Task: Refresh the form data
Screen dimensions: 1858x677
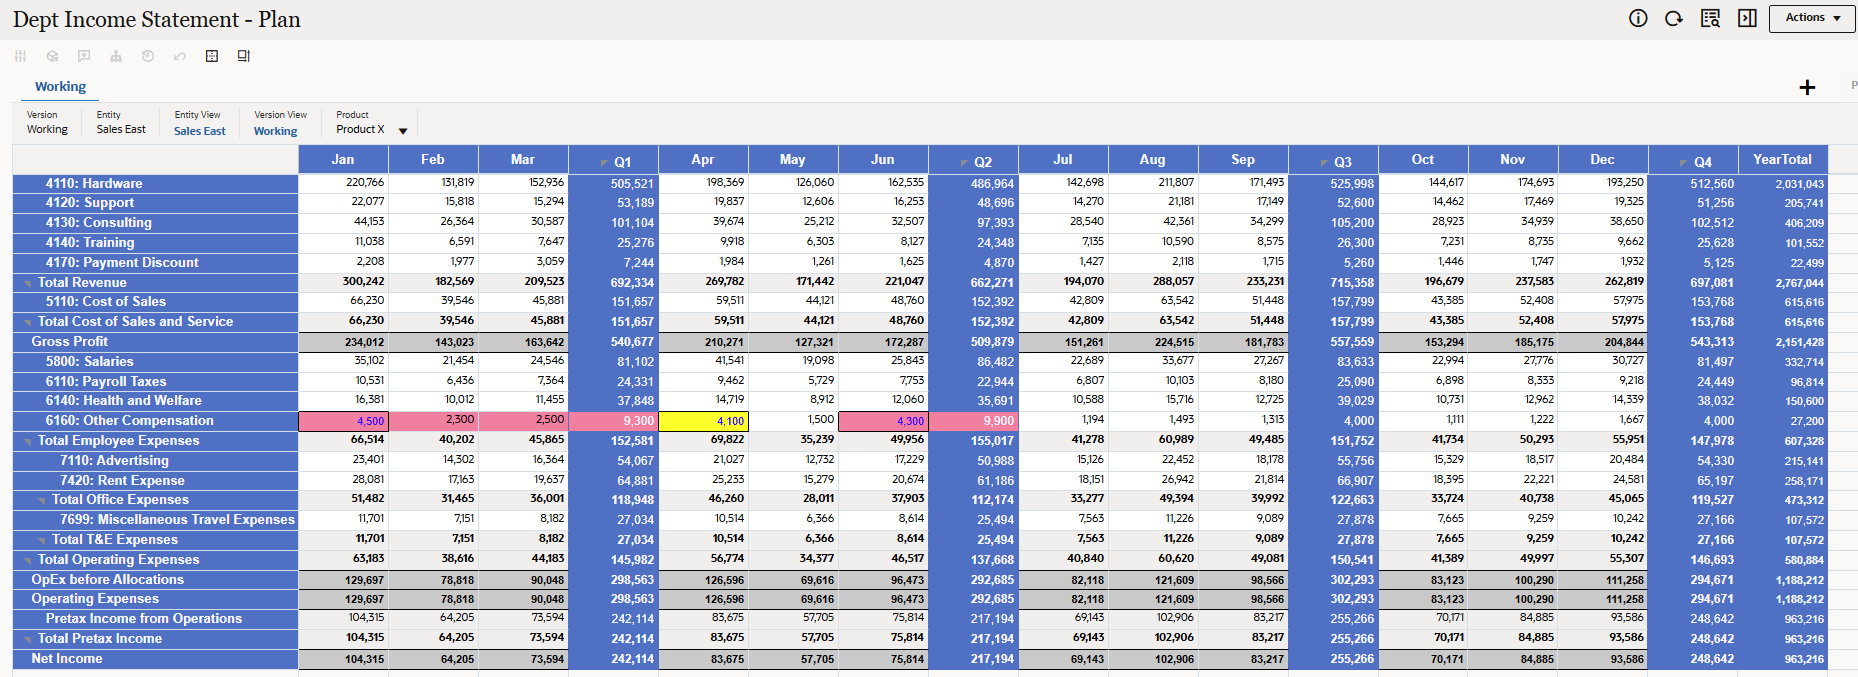Action: click(1673, 18)
